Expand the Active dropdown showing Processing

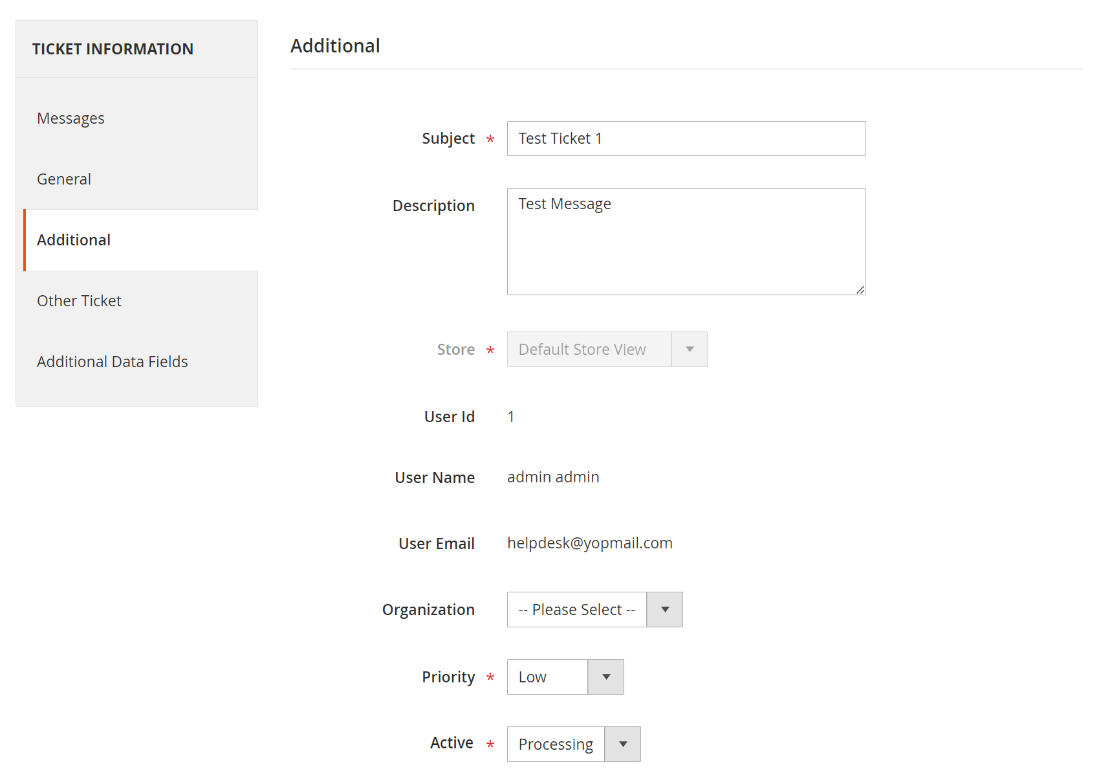(x=573, y=744)
